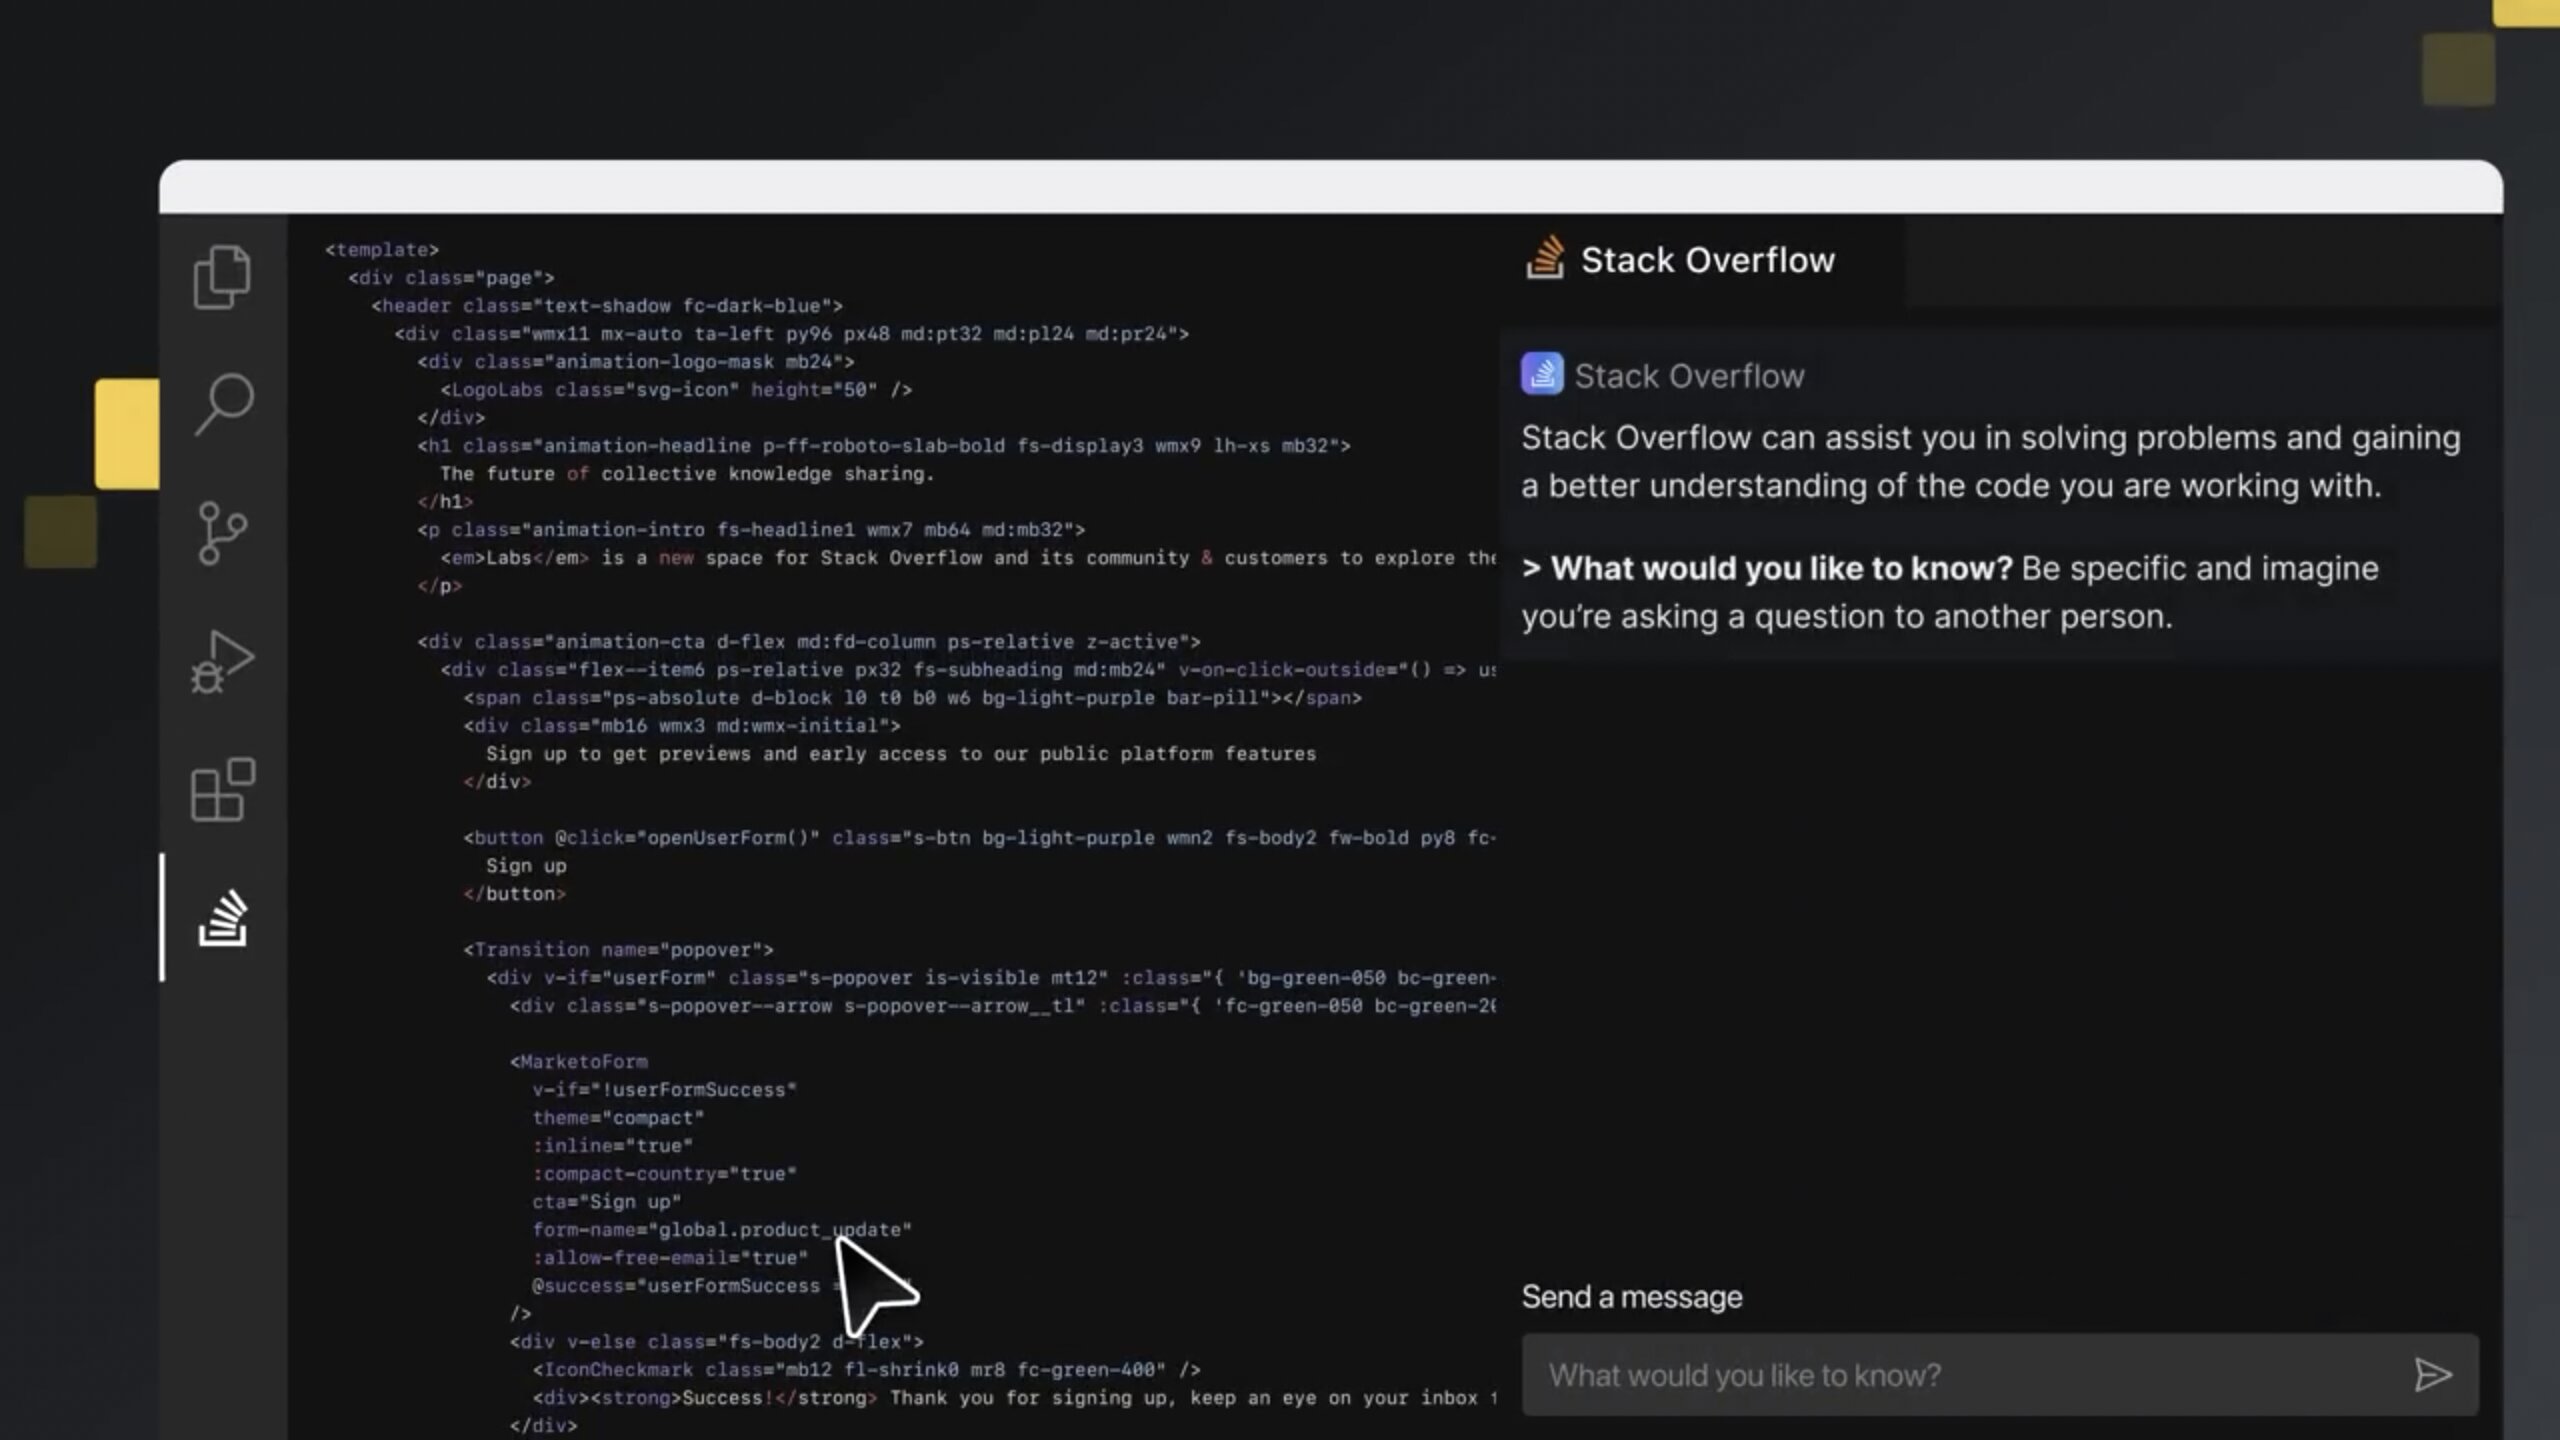Click 'The future of collective knowledge sharing.' text
2560x1440 pixels.
pos(687,474)
